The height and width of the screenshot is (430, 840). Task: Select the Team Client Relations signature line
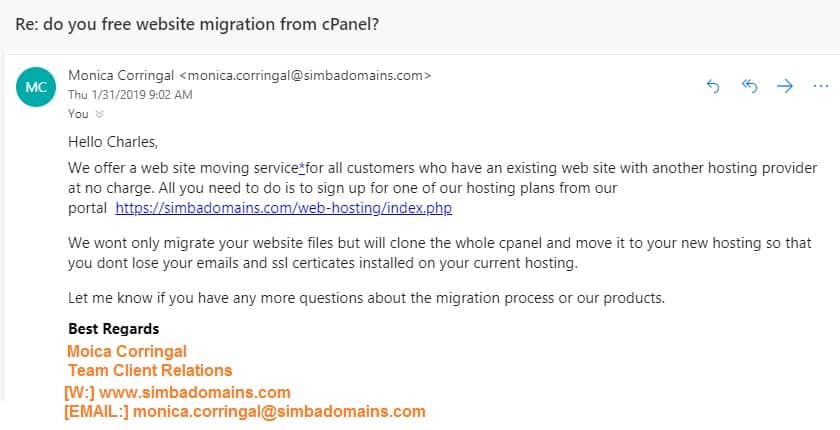pos(150,370)
